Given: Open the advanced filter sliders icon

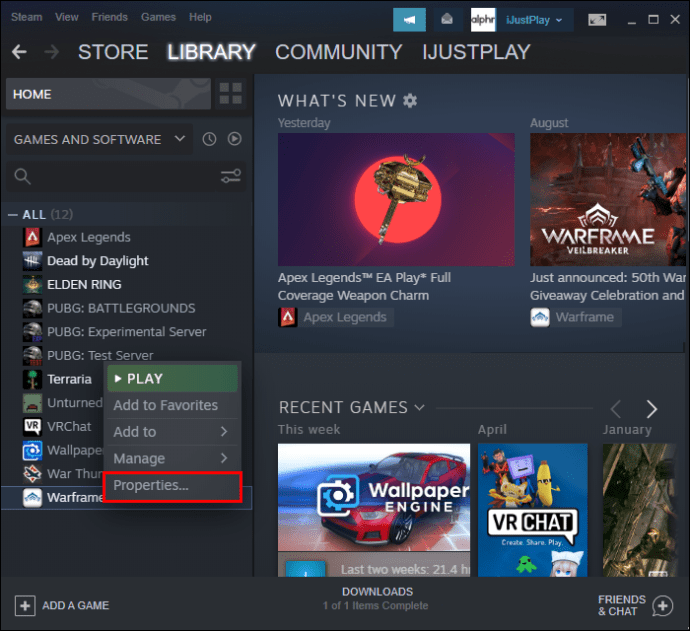Looking at the screenshot, I should (x=231, y=176).
